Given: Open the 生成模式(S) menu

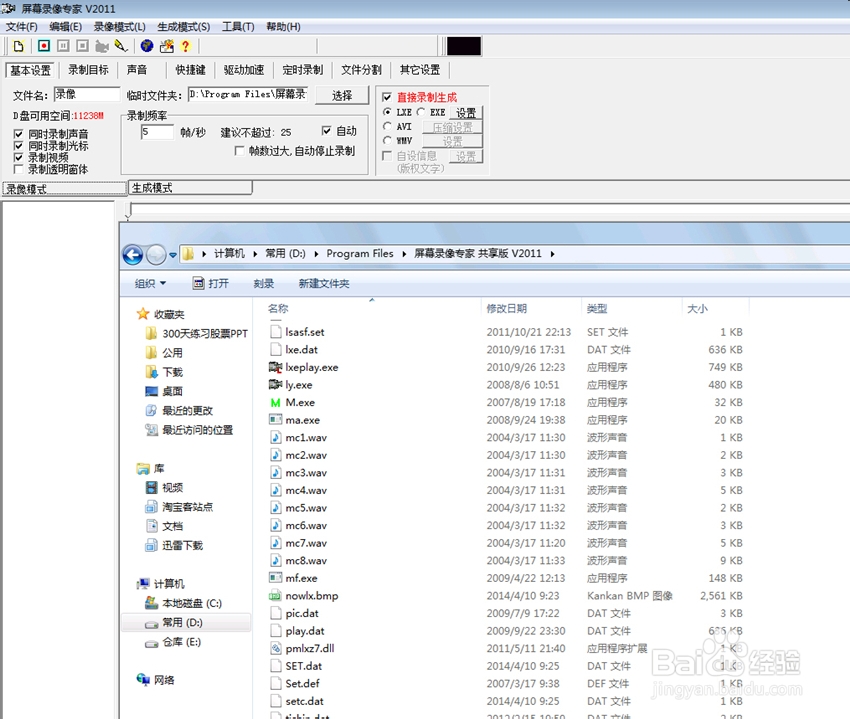Looking at the screenshot, I should pos(184,27).
